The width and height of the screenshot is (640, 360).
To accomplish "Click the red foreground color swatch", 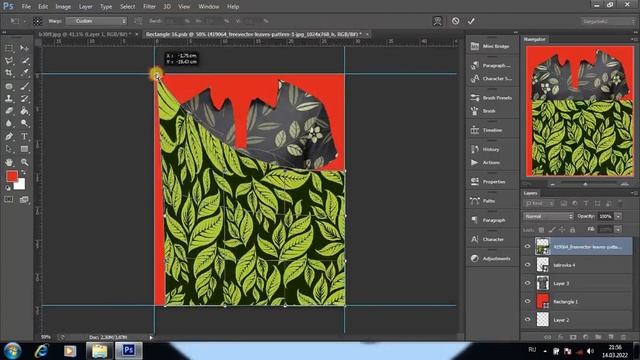I will (12, 176).
